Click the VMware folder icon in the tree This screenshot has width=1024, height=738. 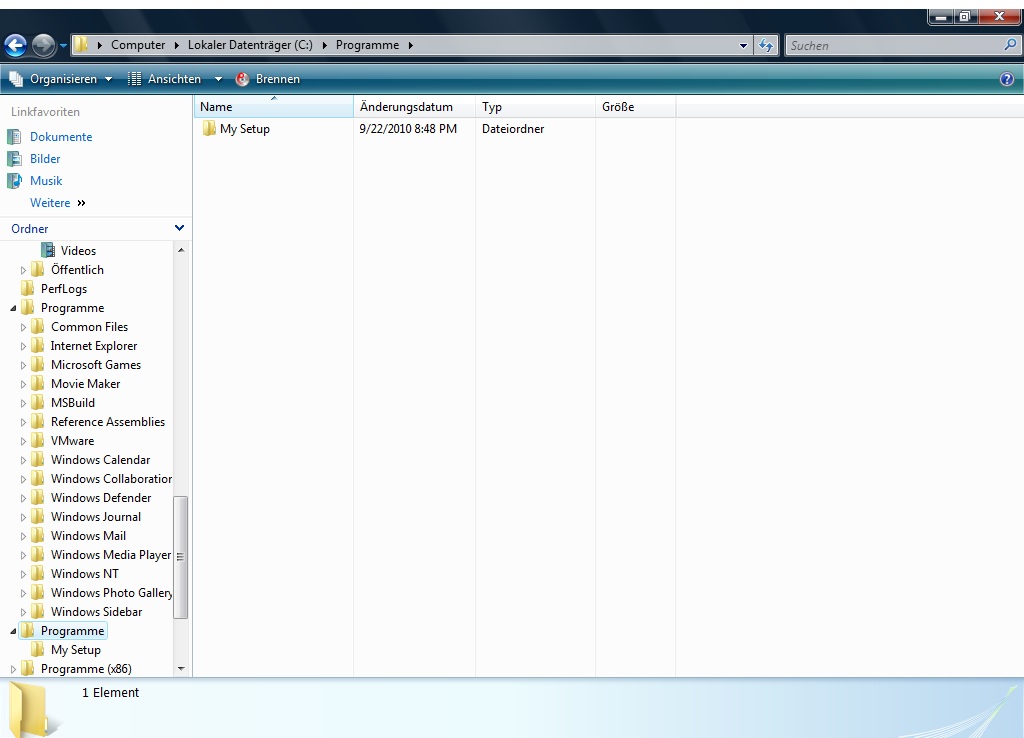coord(39,441)
